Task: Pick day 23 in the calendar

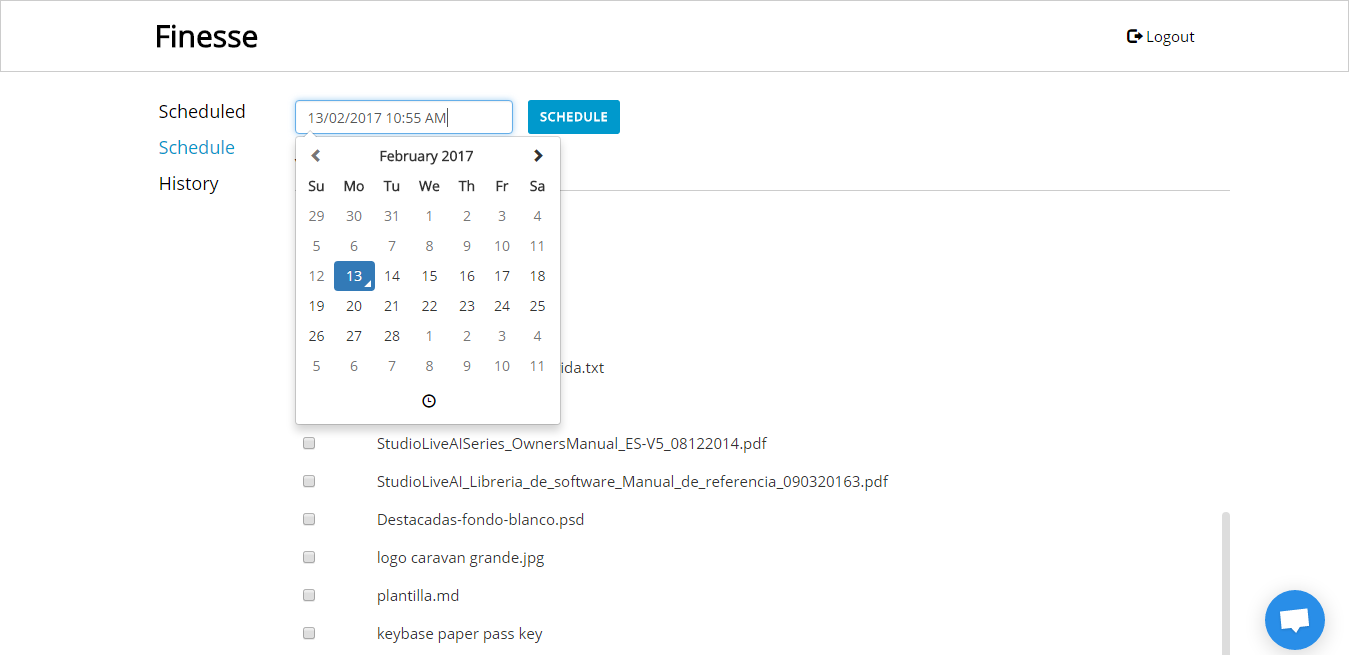Action: pos(467,306)
